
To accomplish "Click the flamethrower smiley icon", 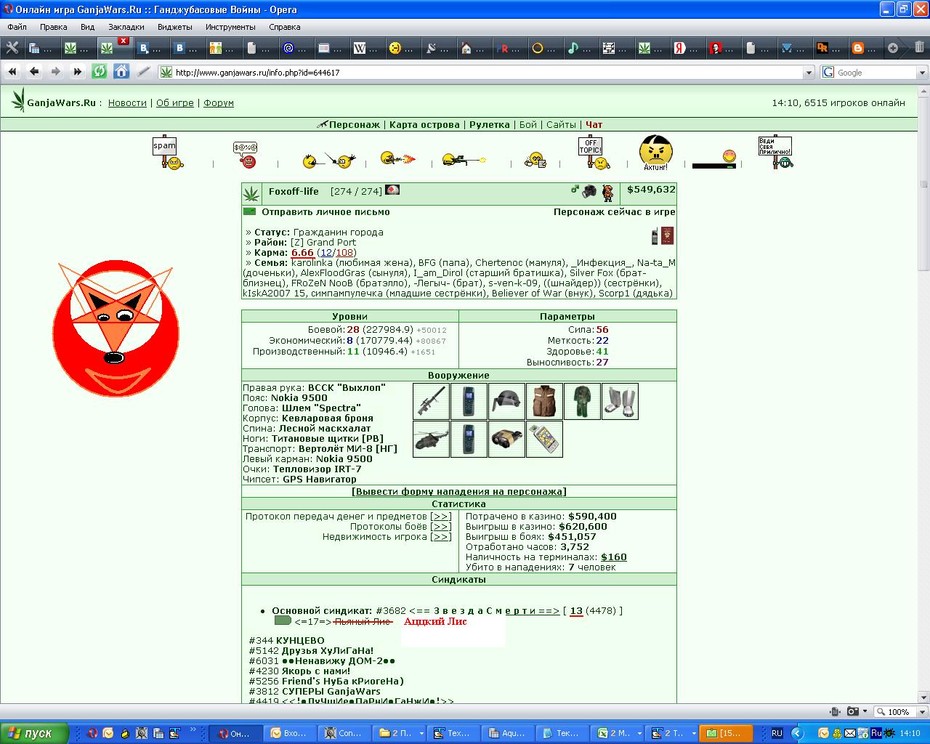I will pyautogui.click(x=397, y=158).
